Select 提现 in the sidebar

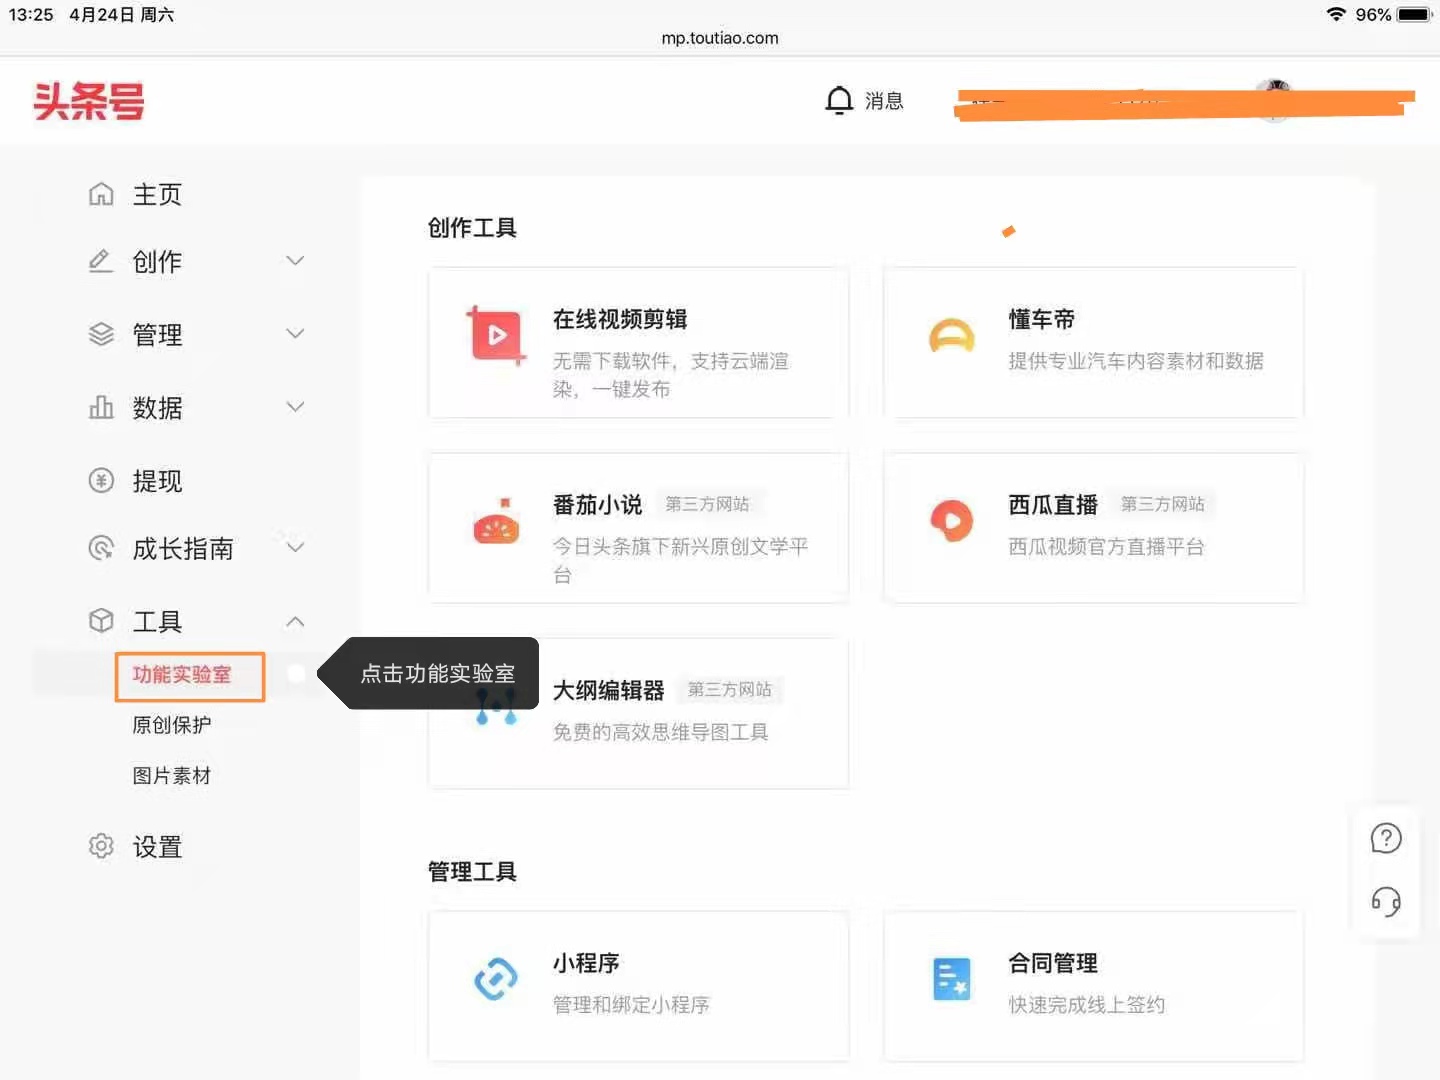point(157,481)
